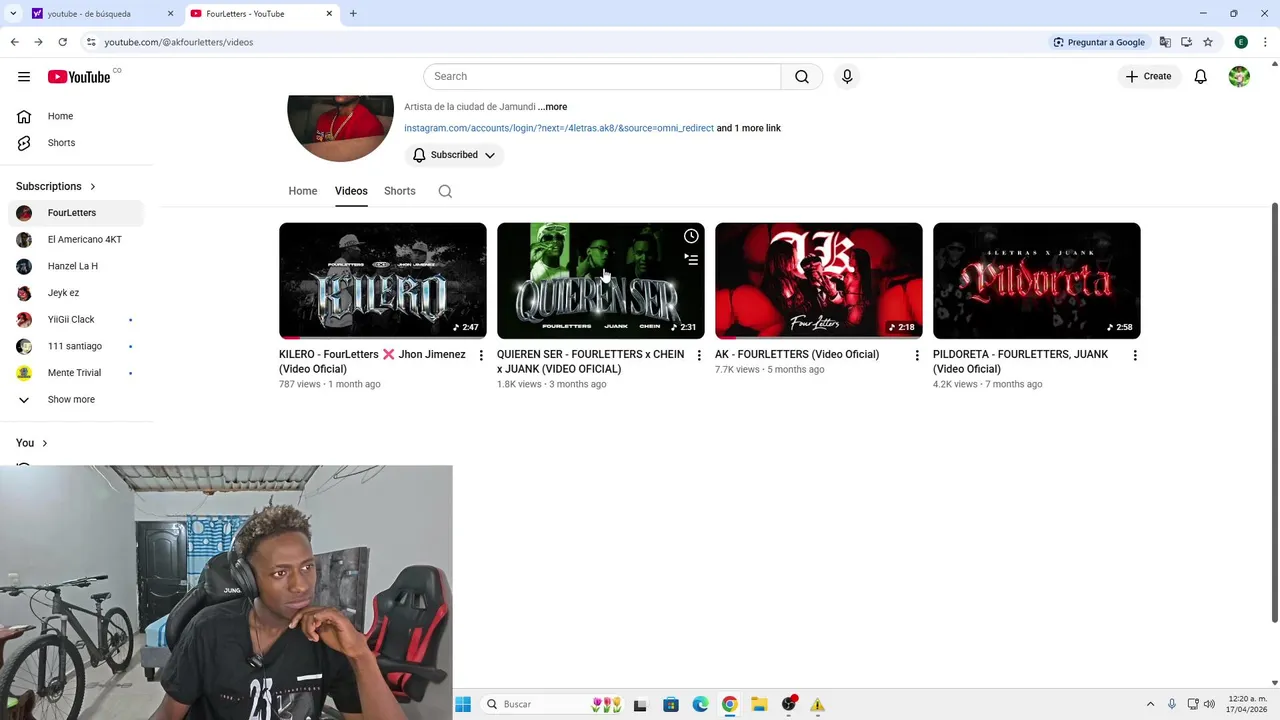This screenshot has width=1280, height=720.
Task: Start voice search with the microphone
Action: (847, 76)
